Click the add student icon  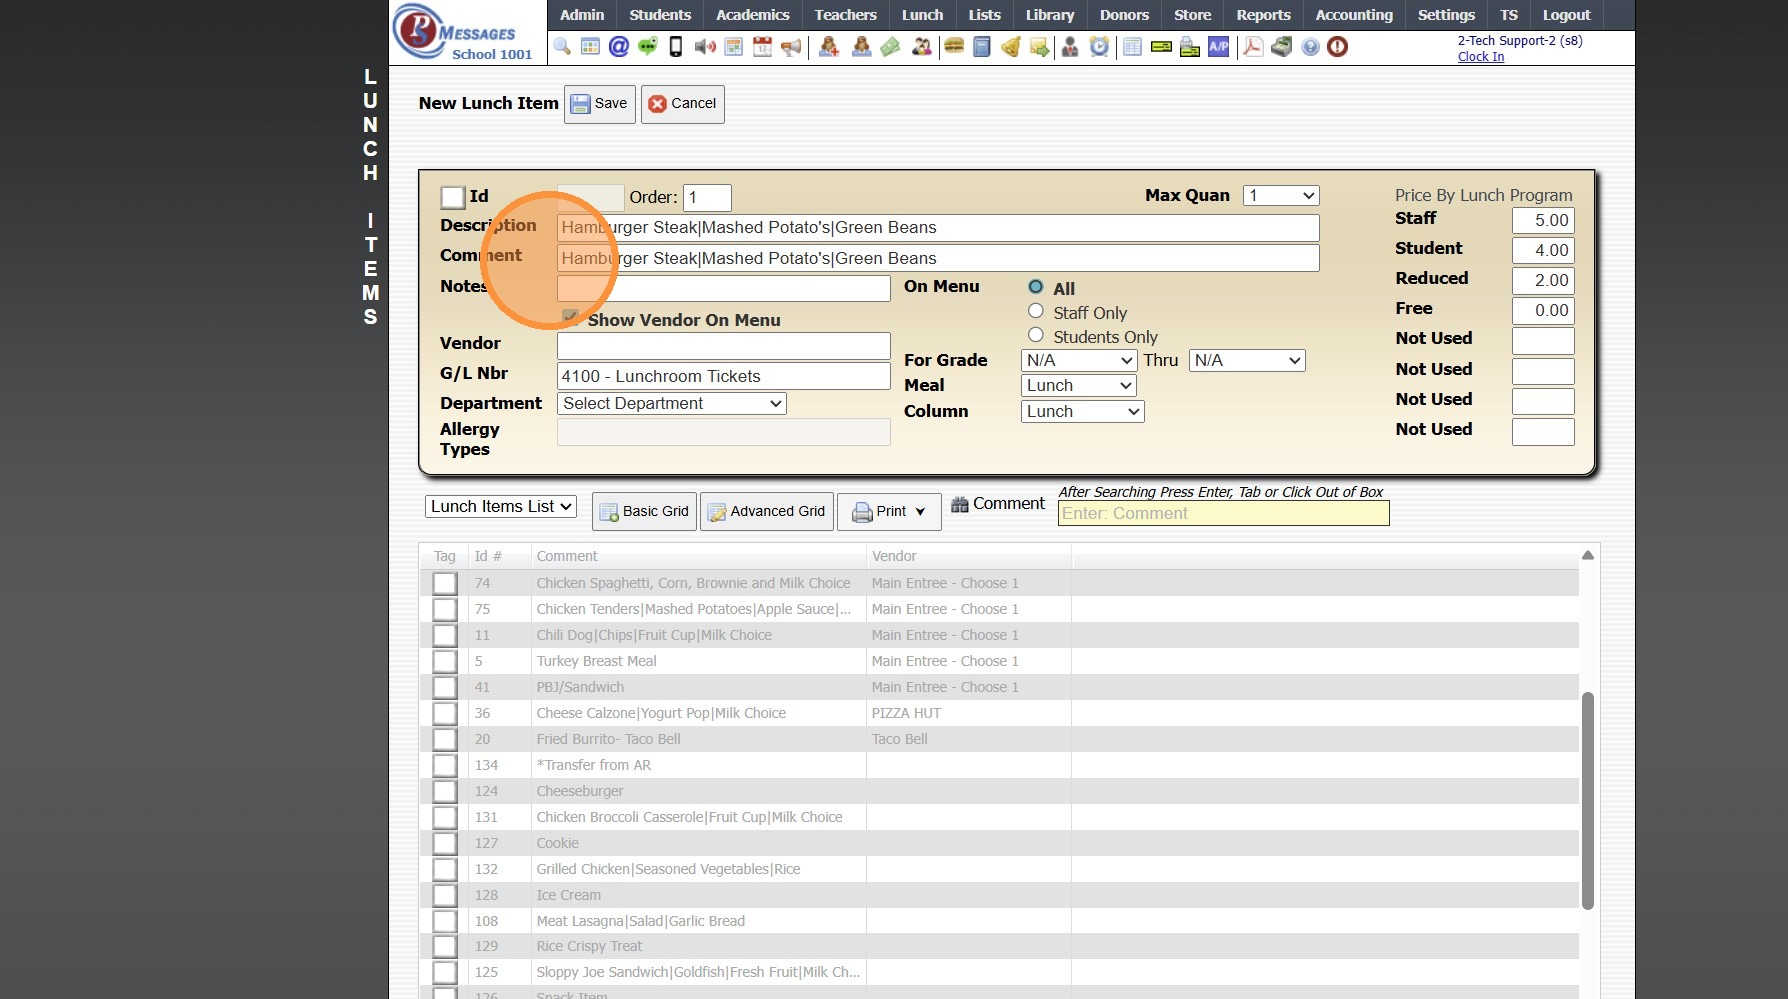click(828, 47)
